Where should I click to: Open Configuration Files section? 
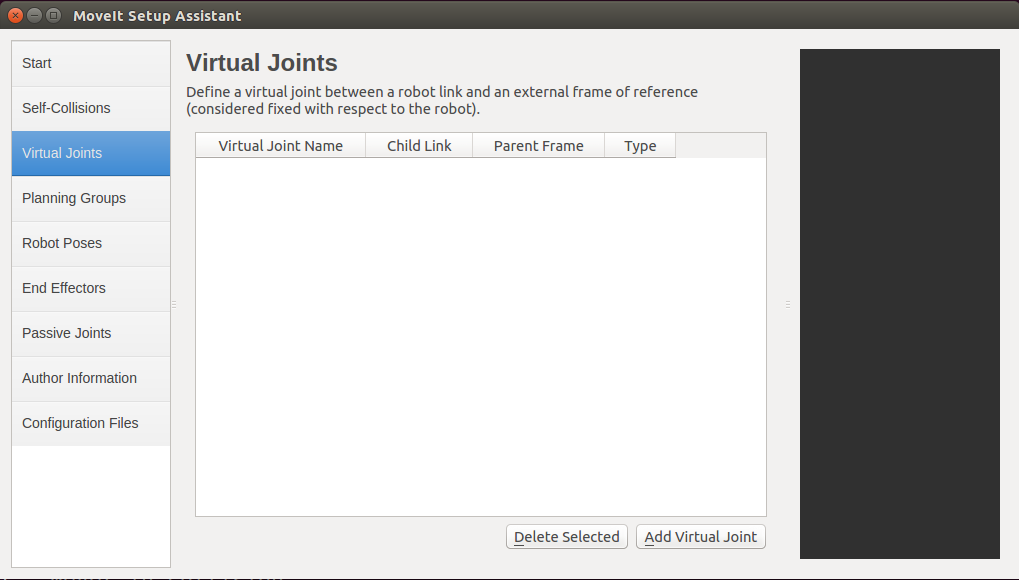(91, 423)
